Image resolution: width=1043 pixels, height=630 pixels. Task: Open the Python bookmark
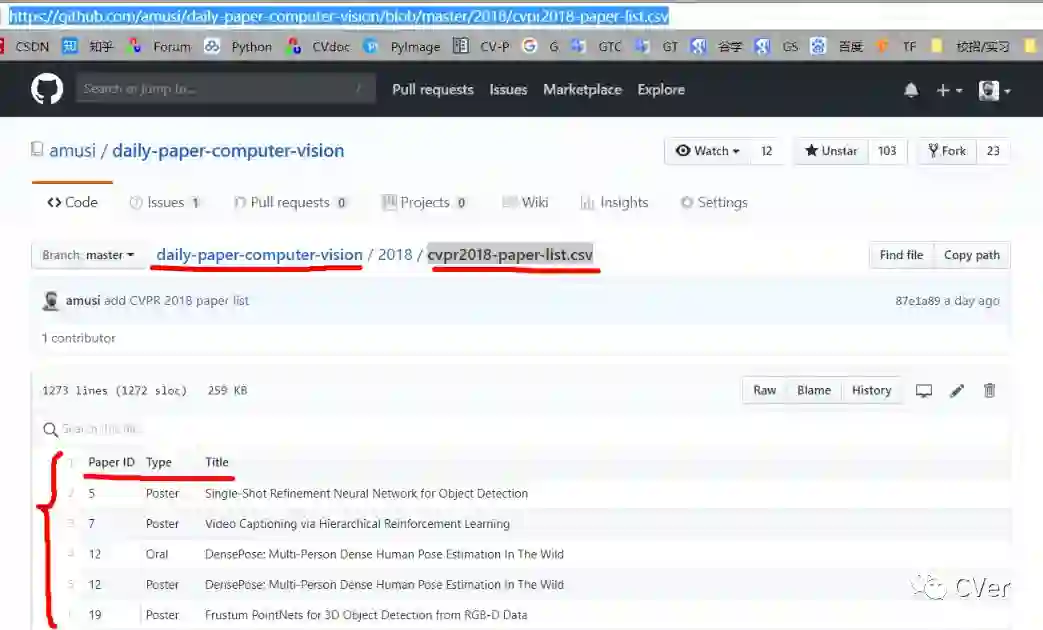238,46
